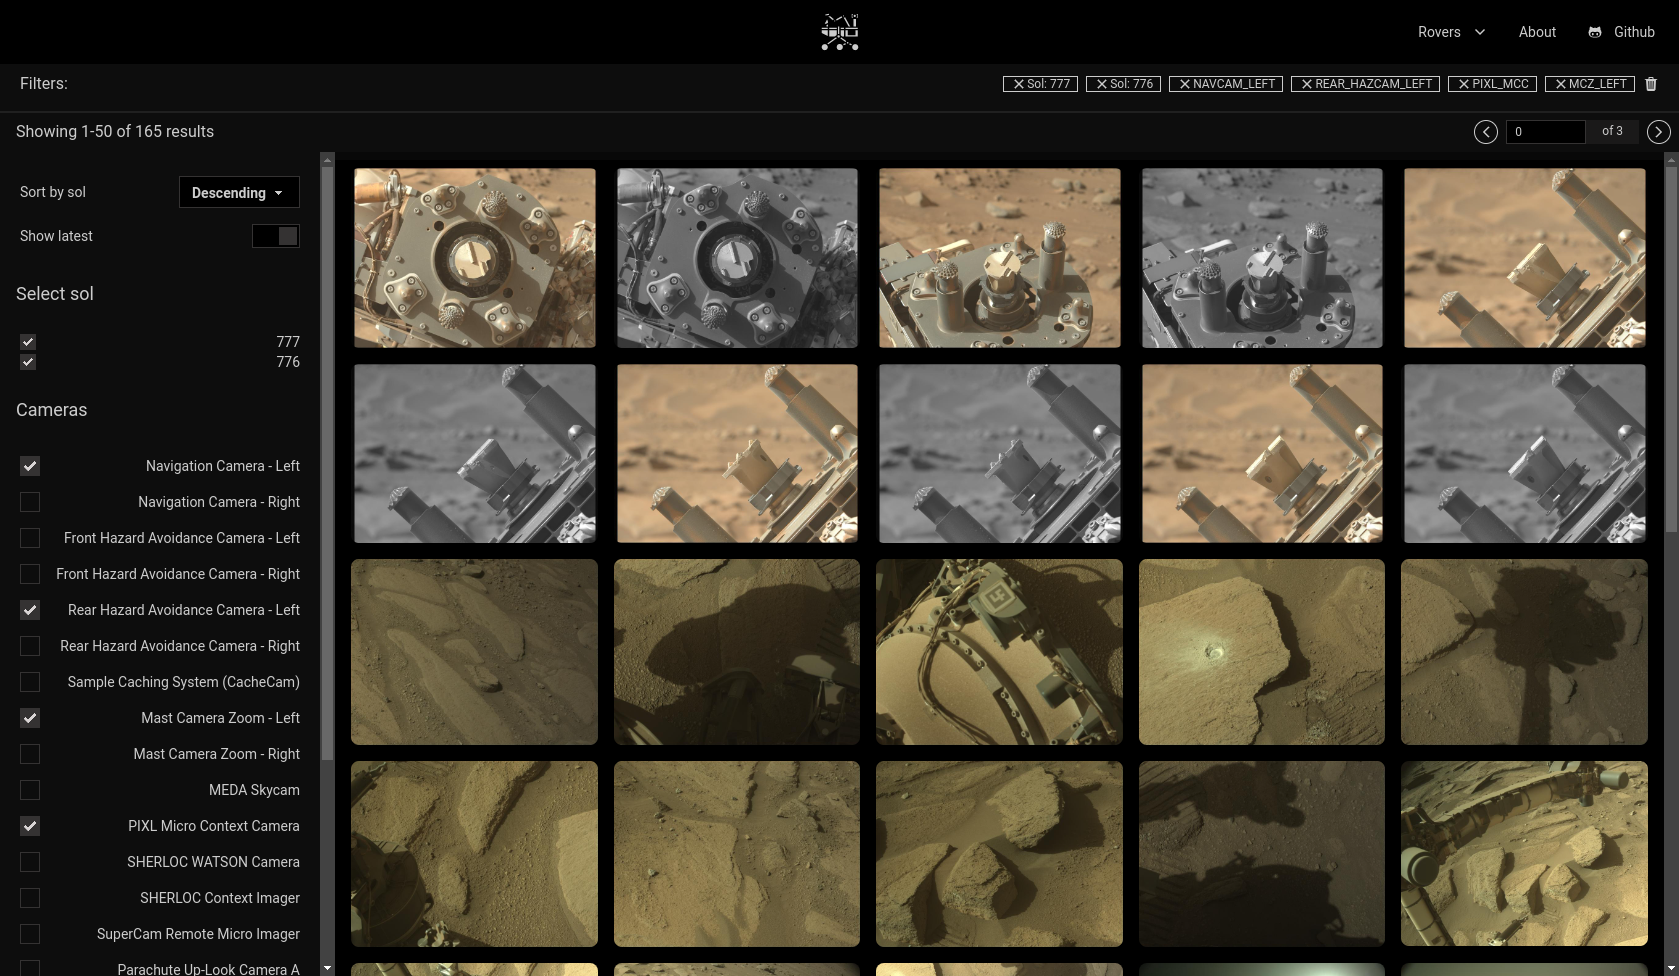
Task: Open the Github link
Action: 1634,32
